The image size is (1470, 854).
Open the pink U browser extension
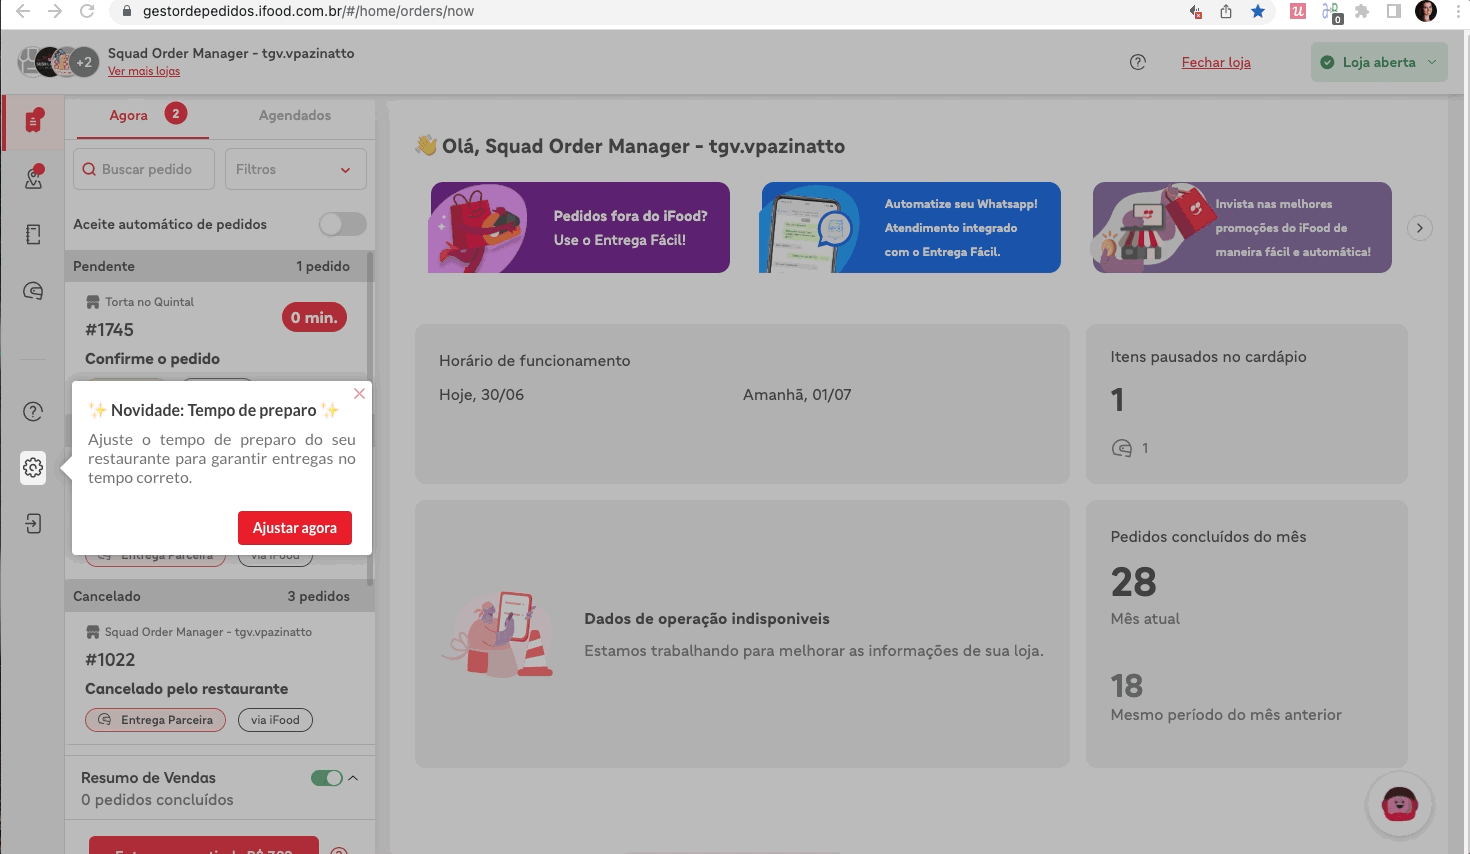[x=1298, y=11]
